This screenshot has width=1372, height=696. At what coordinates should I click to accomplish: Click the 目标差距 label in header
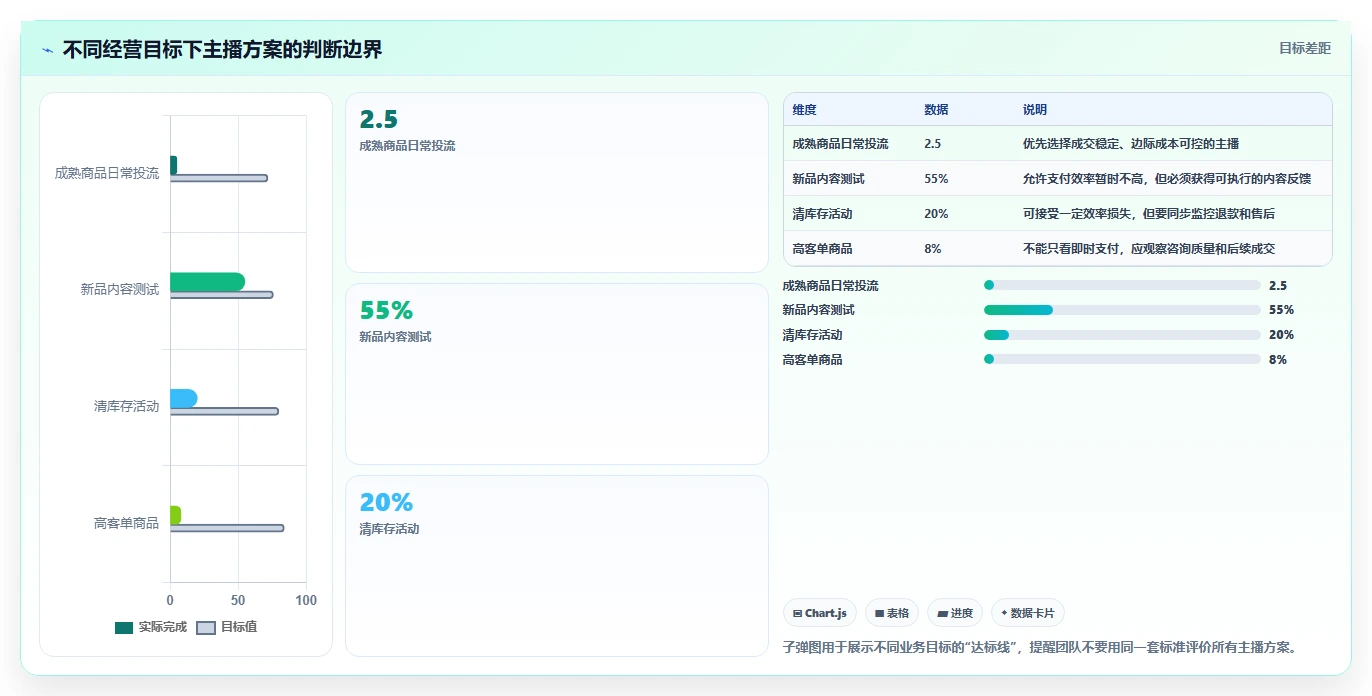tap(1305, 48)
